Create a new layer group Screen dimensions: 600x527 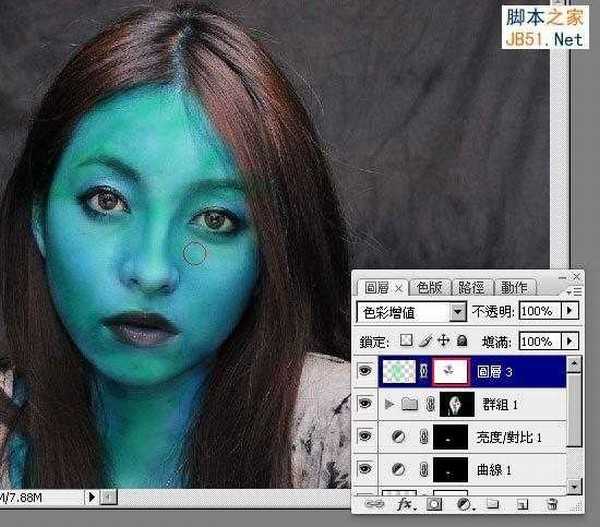coord(493,507)
